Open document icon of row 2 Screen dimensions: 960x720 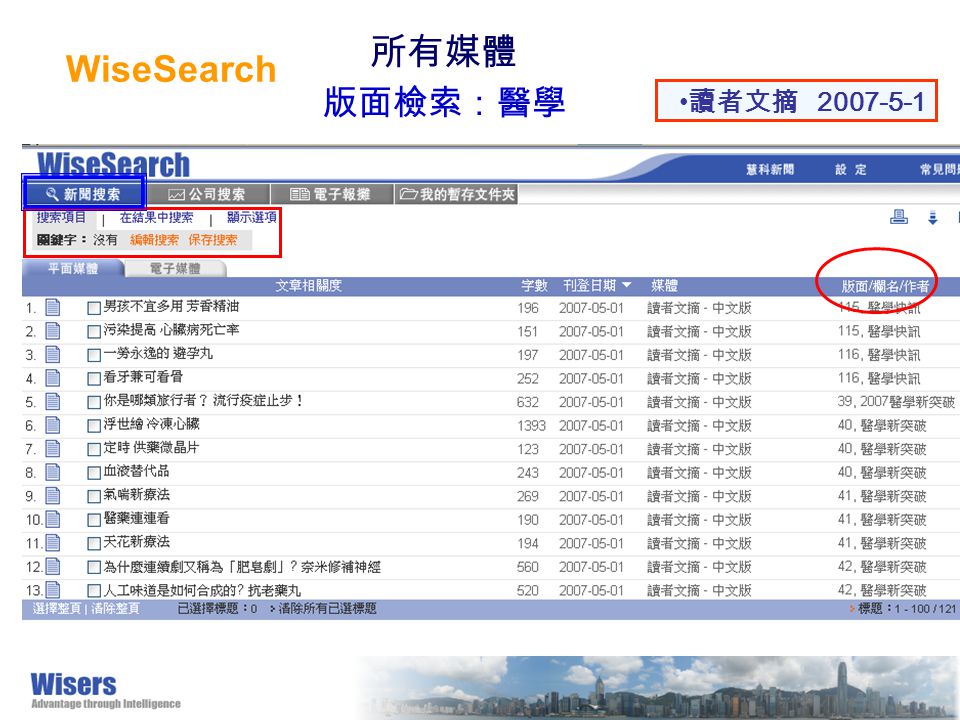tap(53, 331)
